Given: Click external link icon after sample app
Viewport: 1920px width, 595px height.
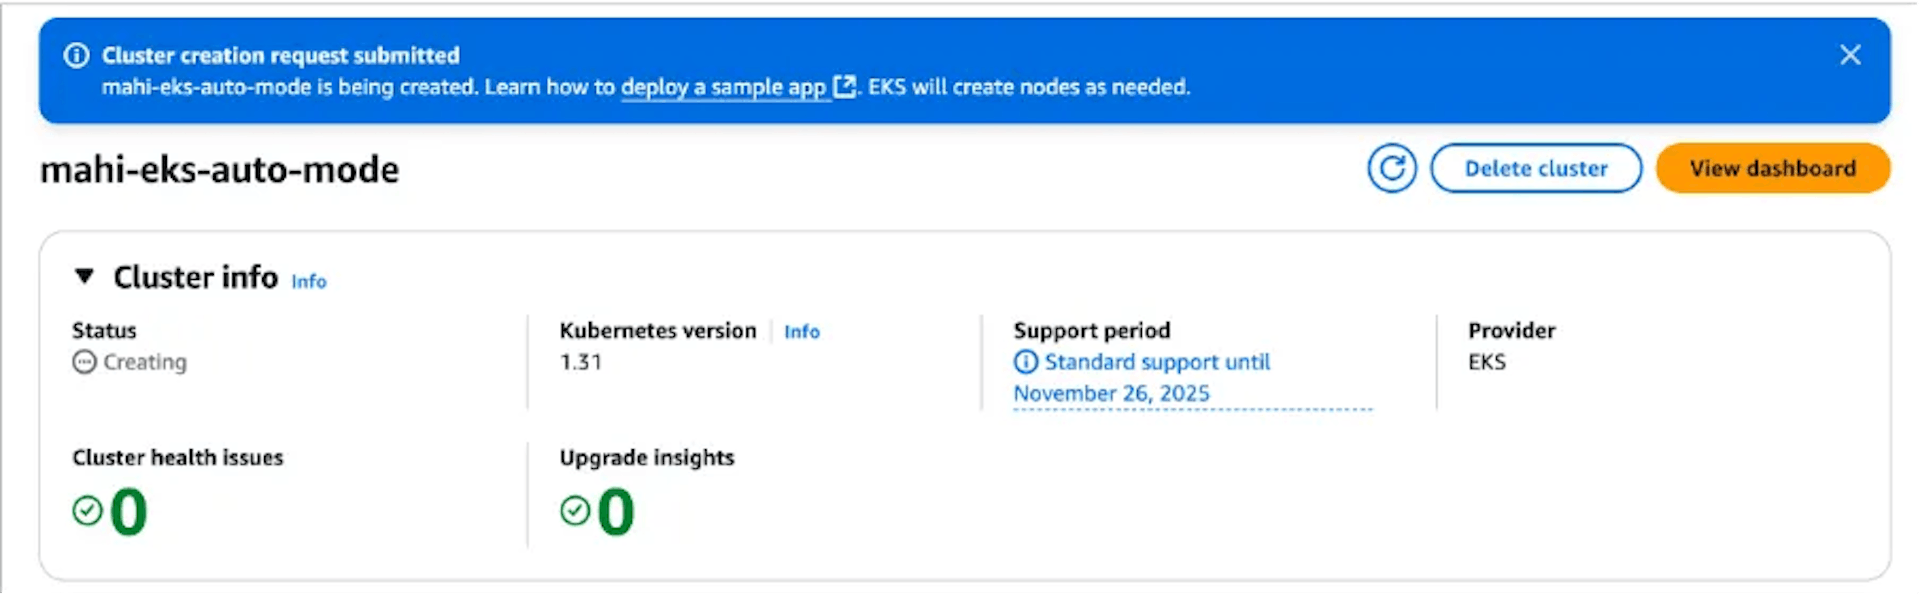Looking at the screenshot, I should tap(845, 87).
